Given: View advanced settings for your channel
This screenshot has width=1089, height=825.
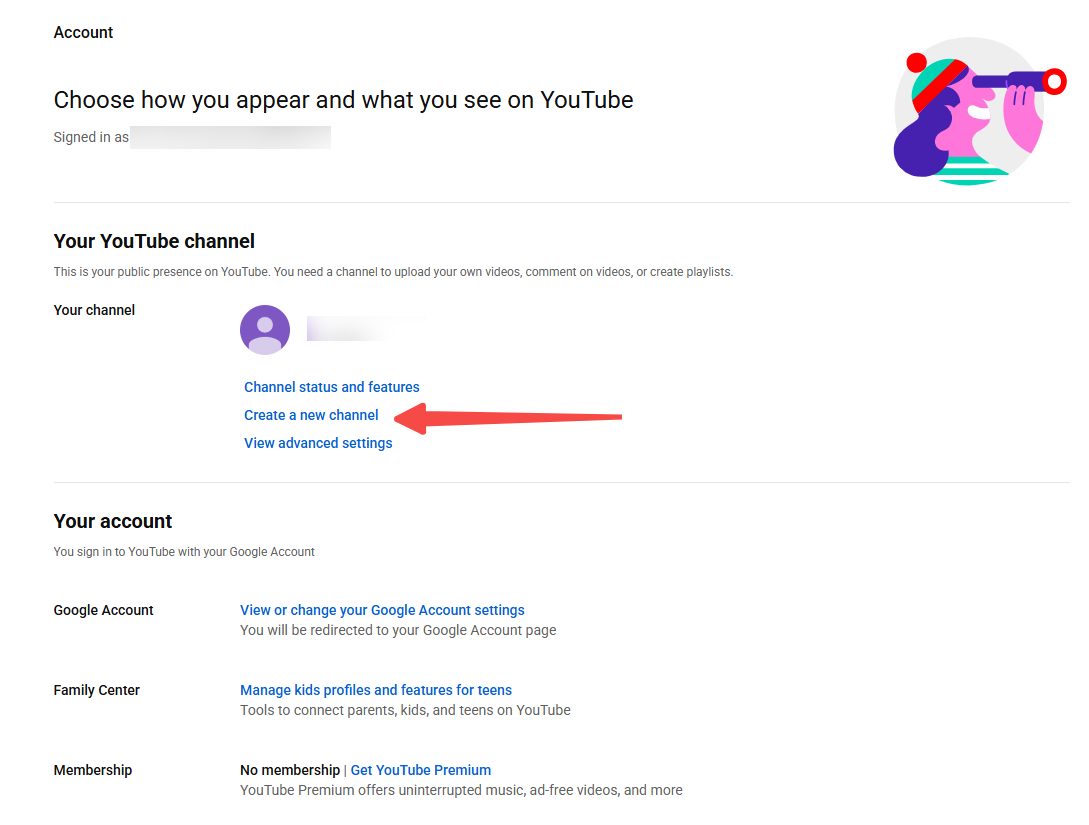Looking at the screenshot, I should coord(318,443).
